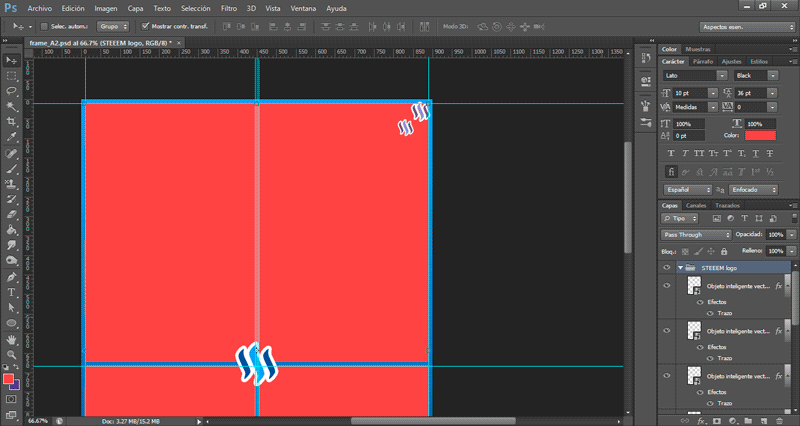Filter layers by type layers icon
The width and height of the screenshot is (800, 426).
[744, 218]
